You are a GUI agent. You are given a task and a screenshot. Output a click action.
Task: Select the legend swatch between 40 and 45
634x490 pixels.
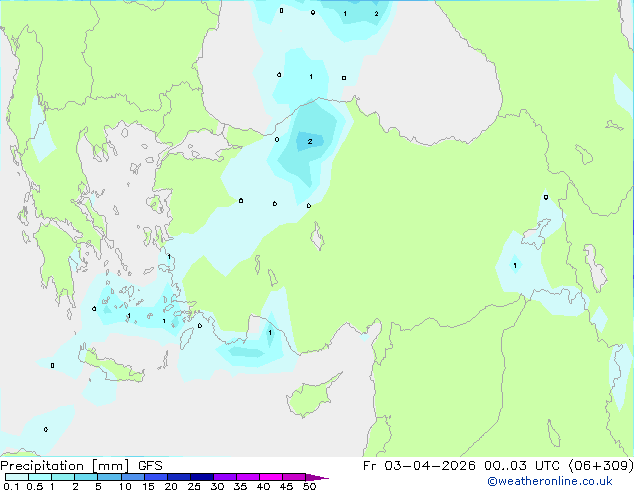tap(271, 477)
